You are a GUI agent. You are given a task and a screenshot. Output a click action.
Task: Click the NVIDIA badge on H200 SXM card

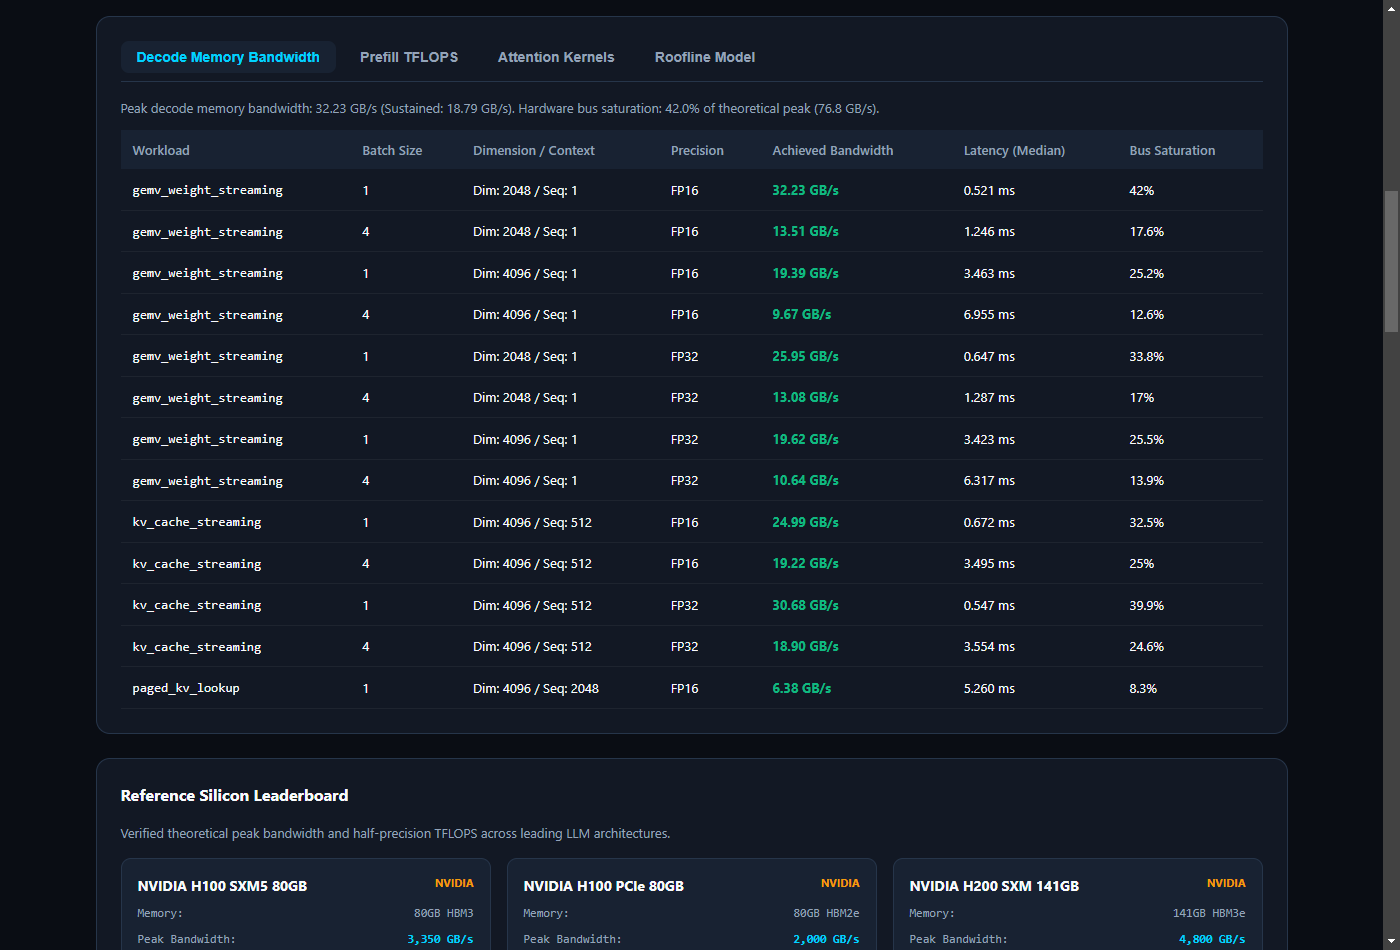(1226, 883)
